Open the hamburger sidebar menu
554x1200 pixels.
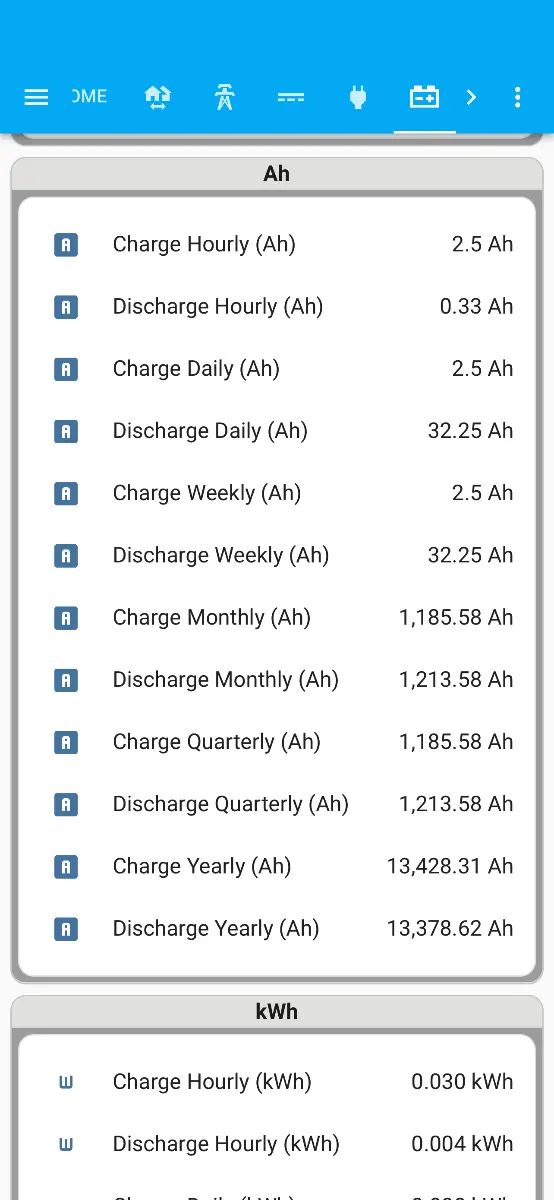pos(36,97)
